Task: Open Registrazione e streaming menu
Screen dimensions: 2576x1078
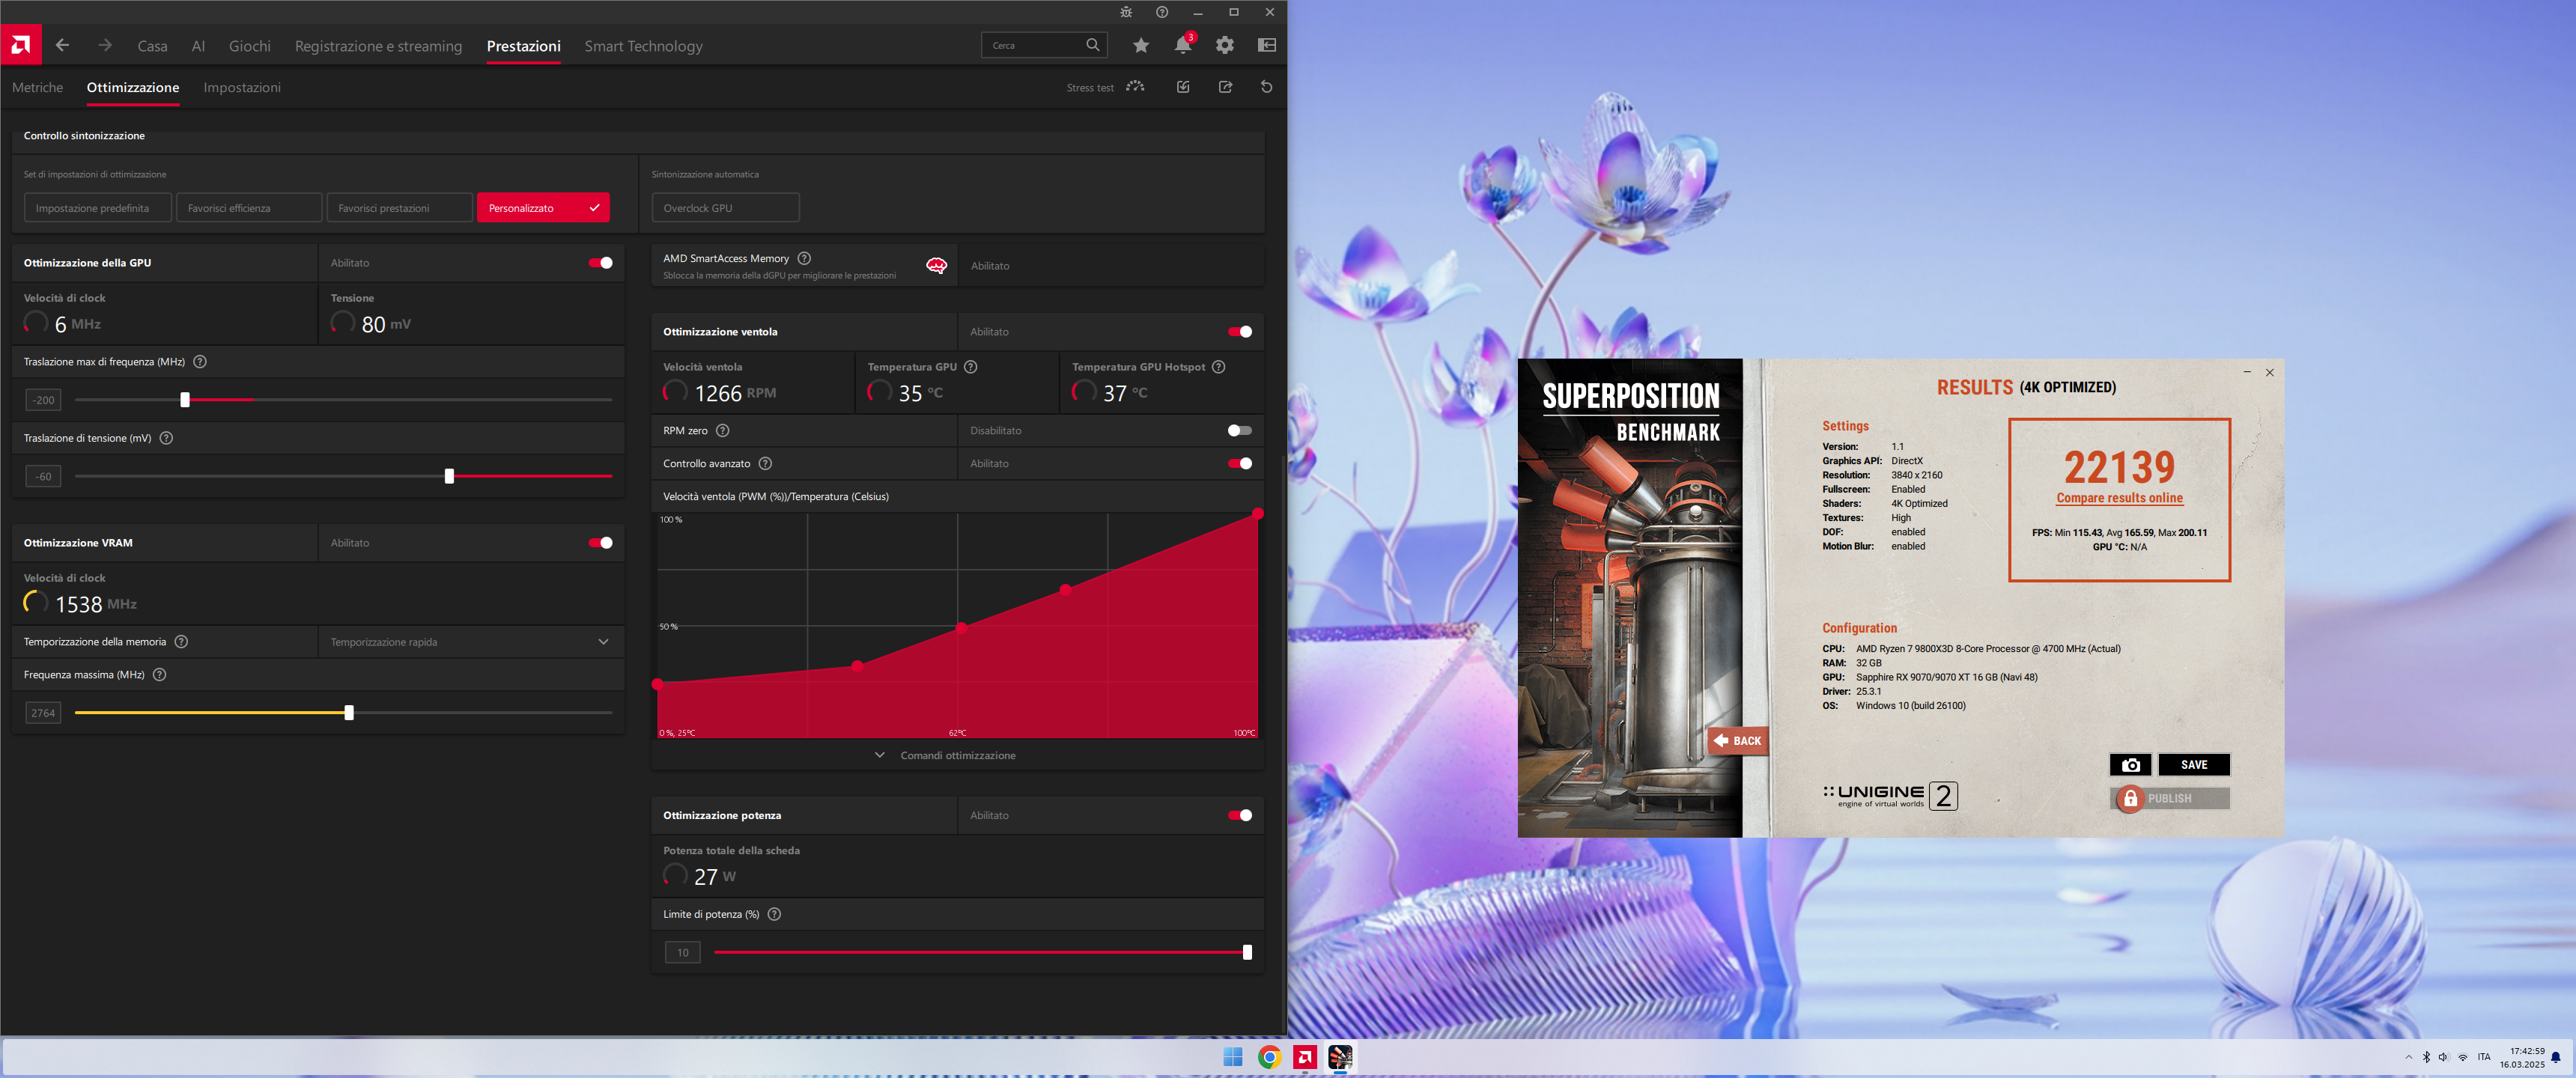Action: click(x=378, y=46)
